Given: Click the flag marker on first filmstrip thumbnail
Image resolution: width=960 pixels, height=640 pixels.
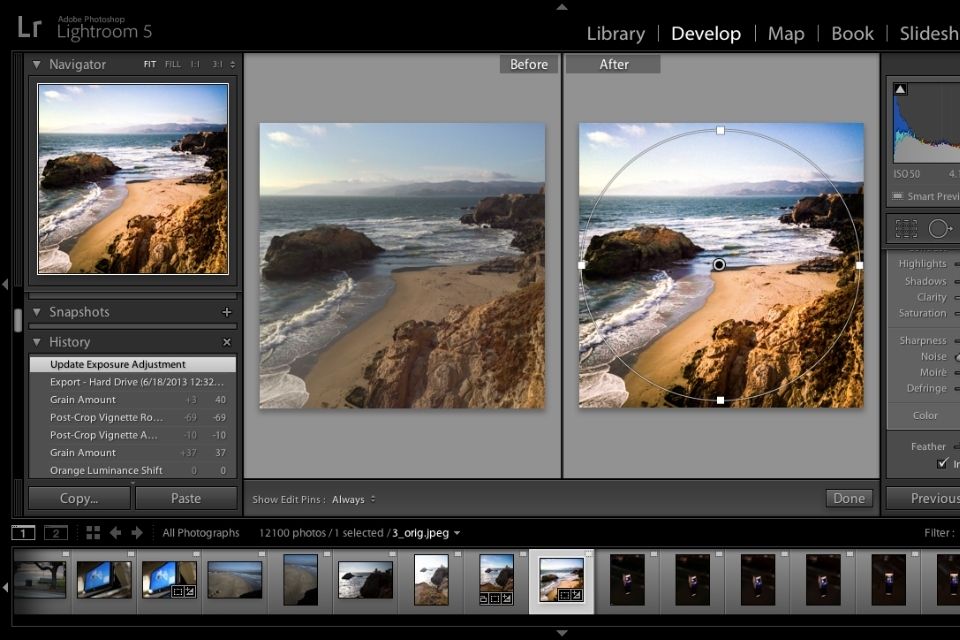Looking at the screenshot, I should (x=66, y=554).
